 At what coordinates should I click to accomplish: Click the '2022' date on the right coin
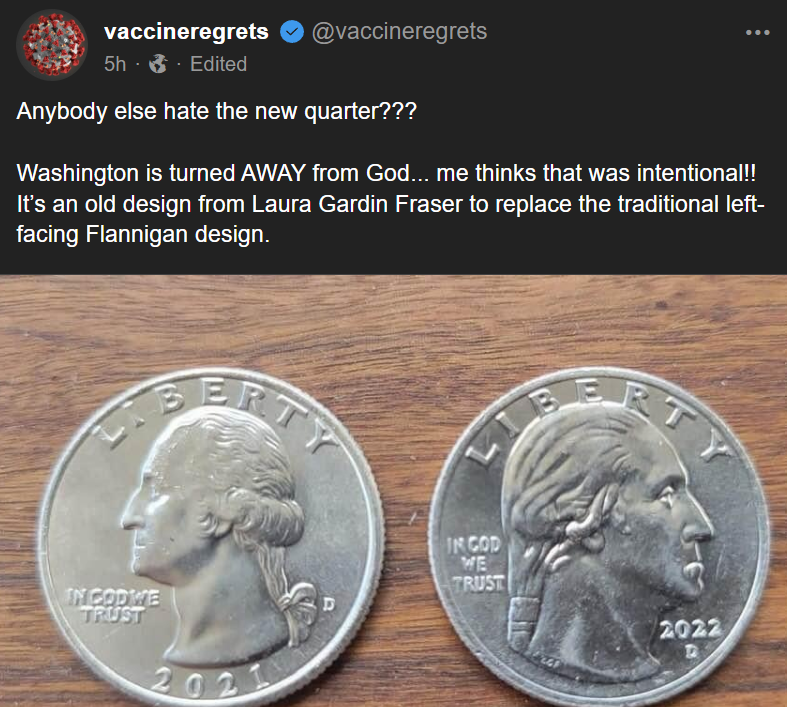click(x=691, y=628)
